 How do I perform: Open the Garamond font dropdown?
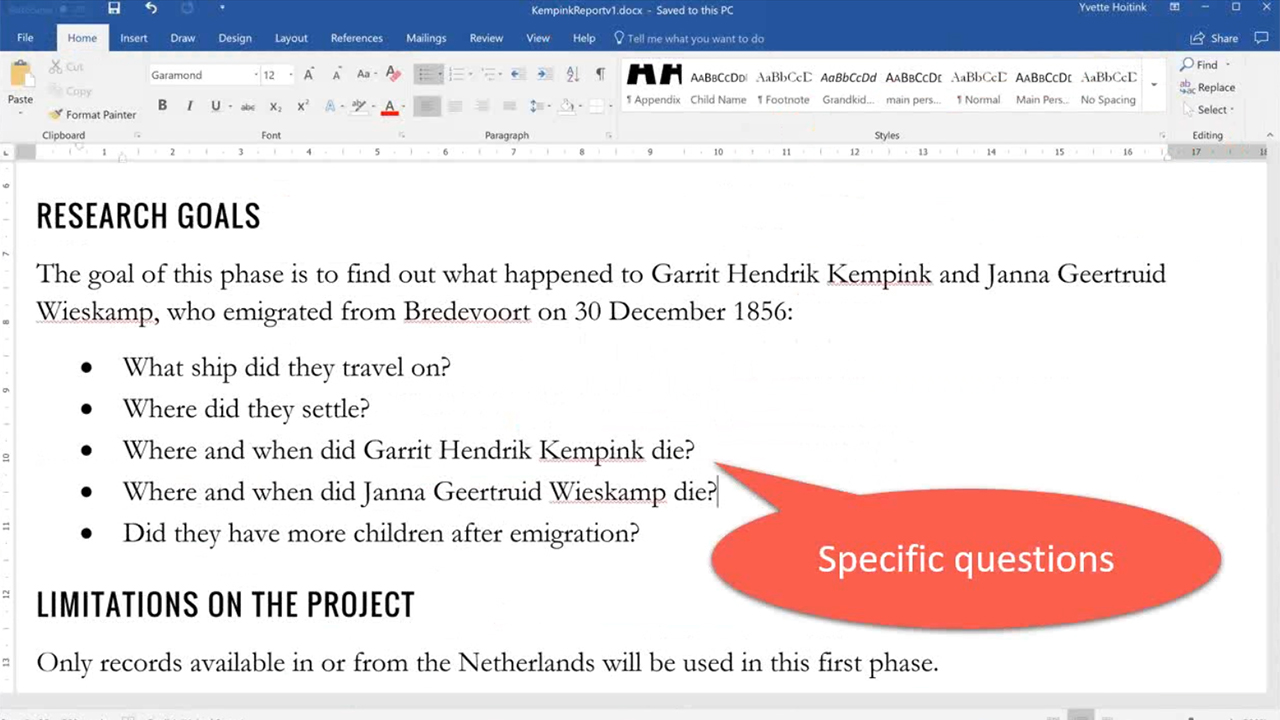(255, 74)
